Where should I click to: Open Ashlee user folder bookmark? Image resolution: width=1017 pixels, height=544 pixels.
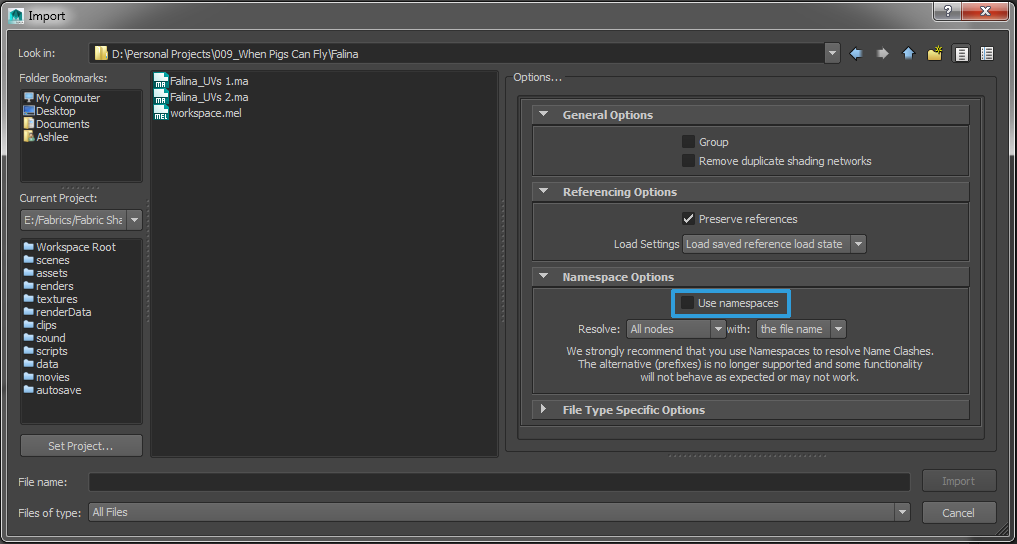[x=45, y=137]
